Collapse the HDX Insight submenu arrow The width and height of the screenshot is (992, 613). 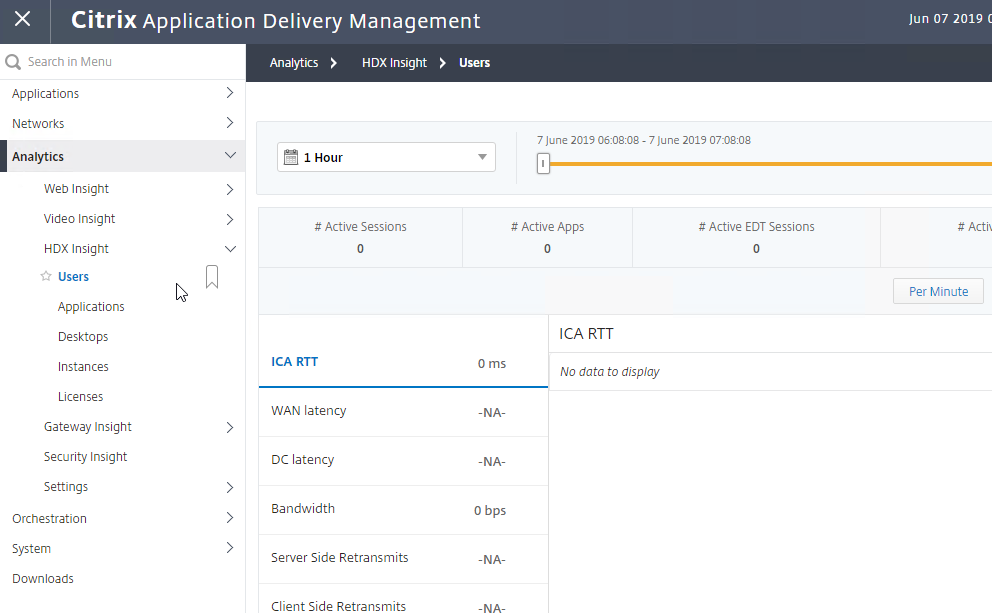click(230, 249)
